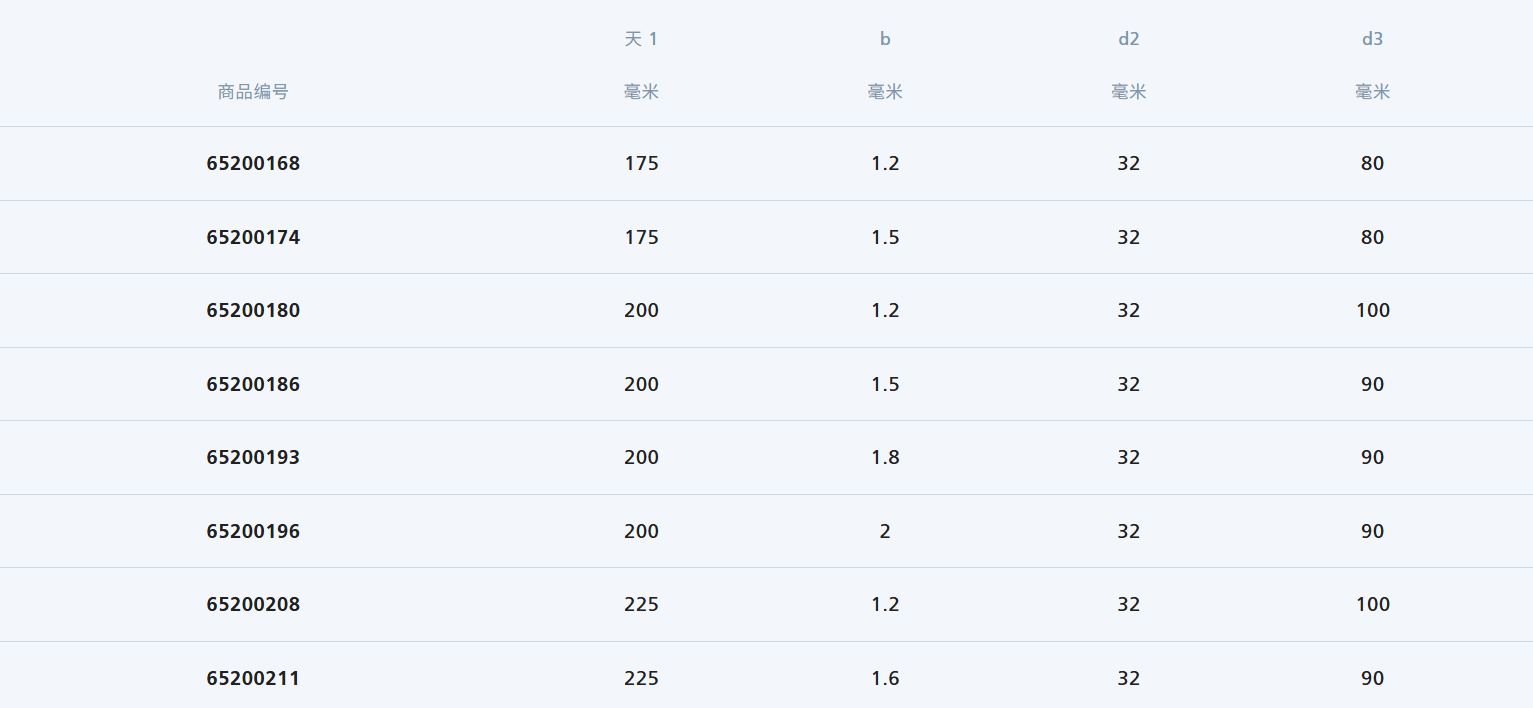The image size is (1533, 708).
Task: Click the 商品编号 column header
Action: [x=253, y=92]
